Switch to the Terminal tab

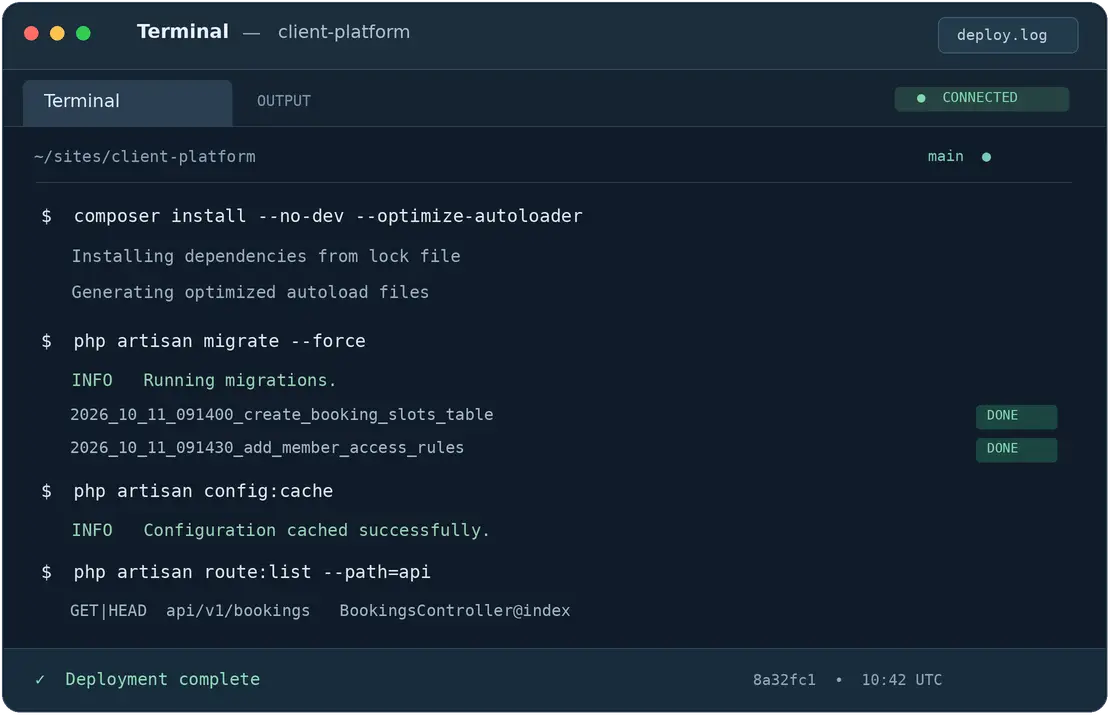(x=127, y=102)
